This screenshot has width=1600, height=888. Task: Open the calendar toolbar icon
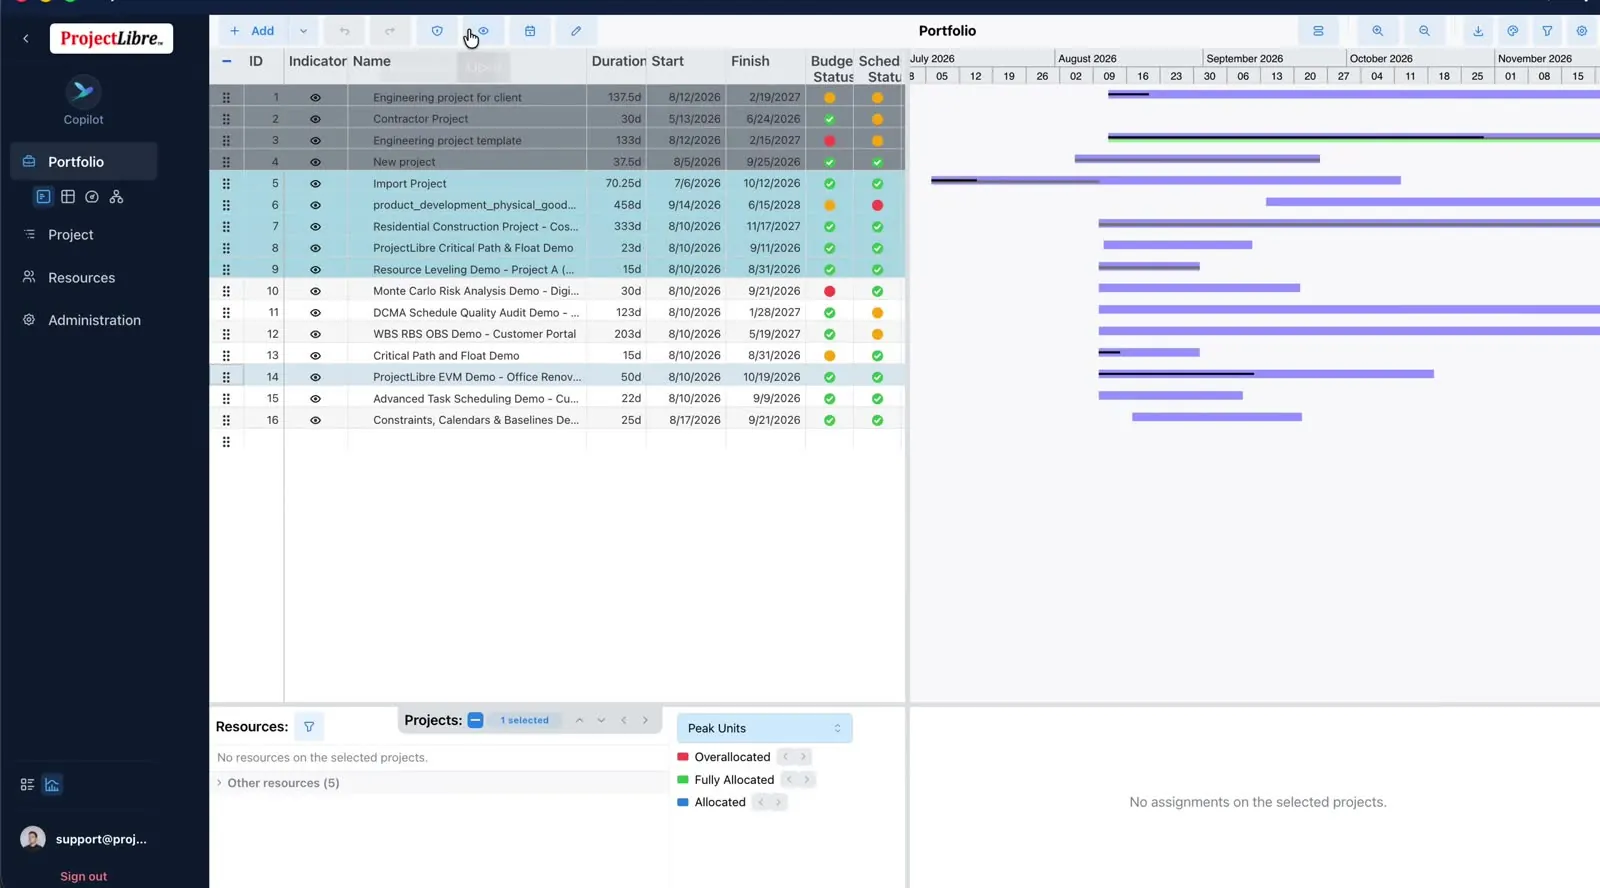click(530, 31)
